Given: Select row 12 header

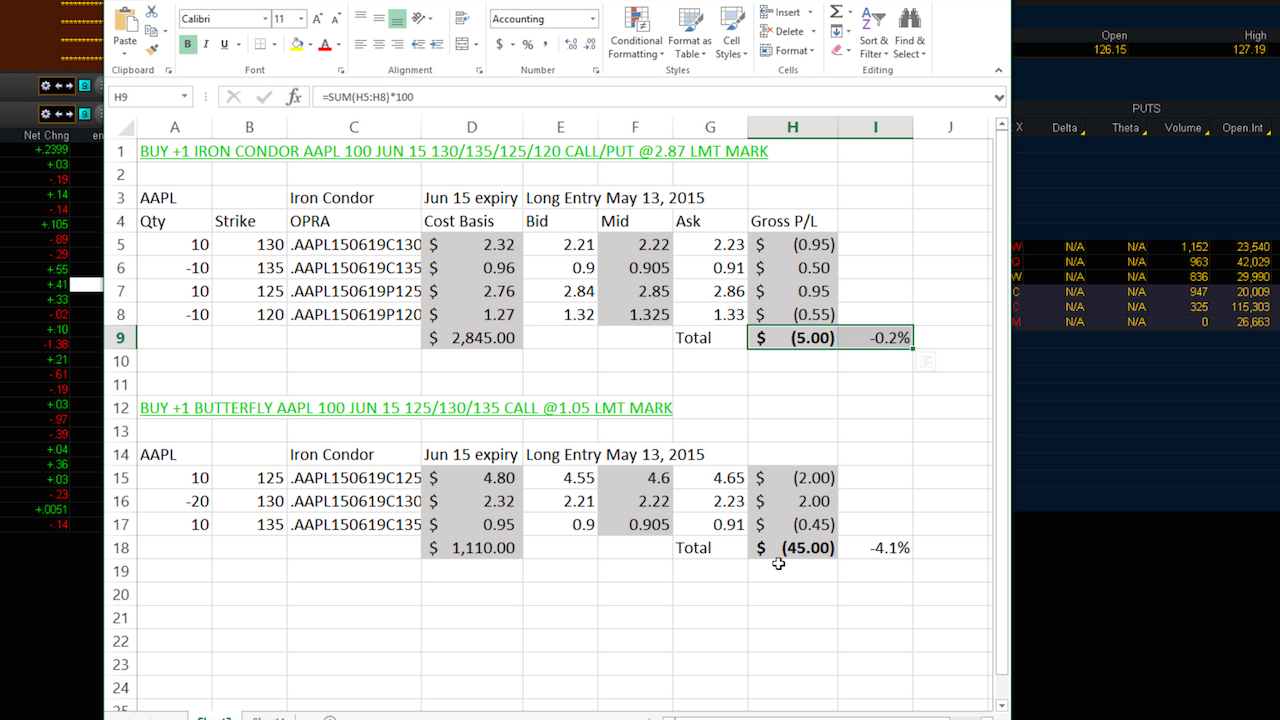Looking at the screenshot, I should click(120, 408).
